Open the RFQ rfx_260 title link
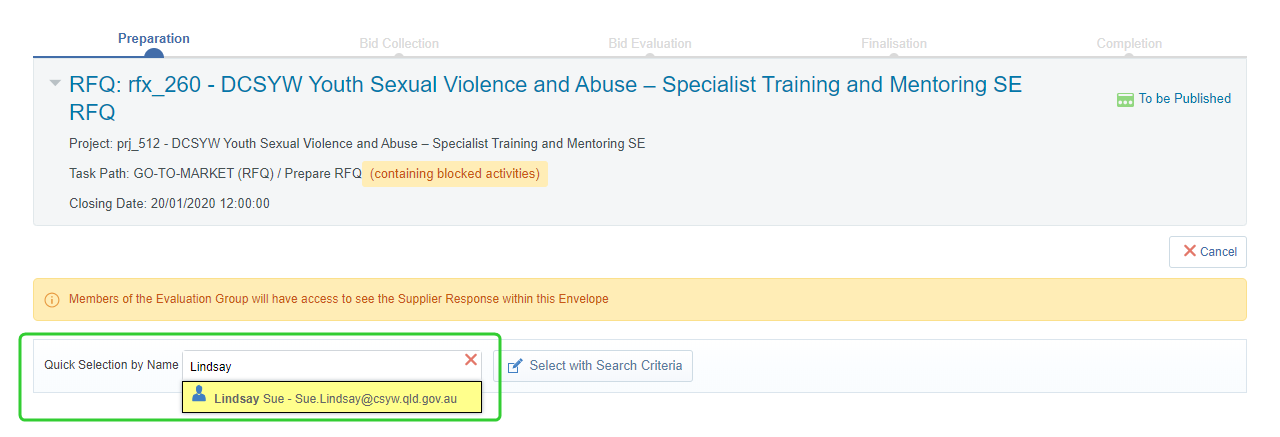 (x=545, y=98)
